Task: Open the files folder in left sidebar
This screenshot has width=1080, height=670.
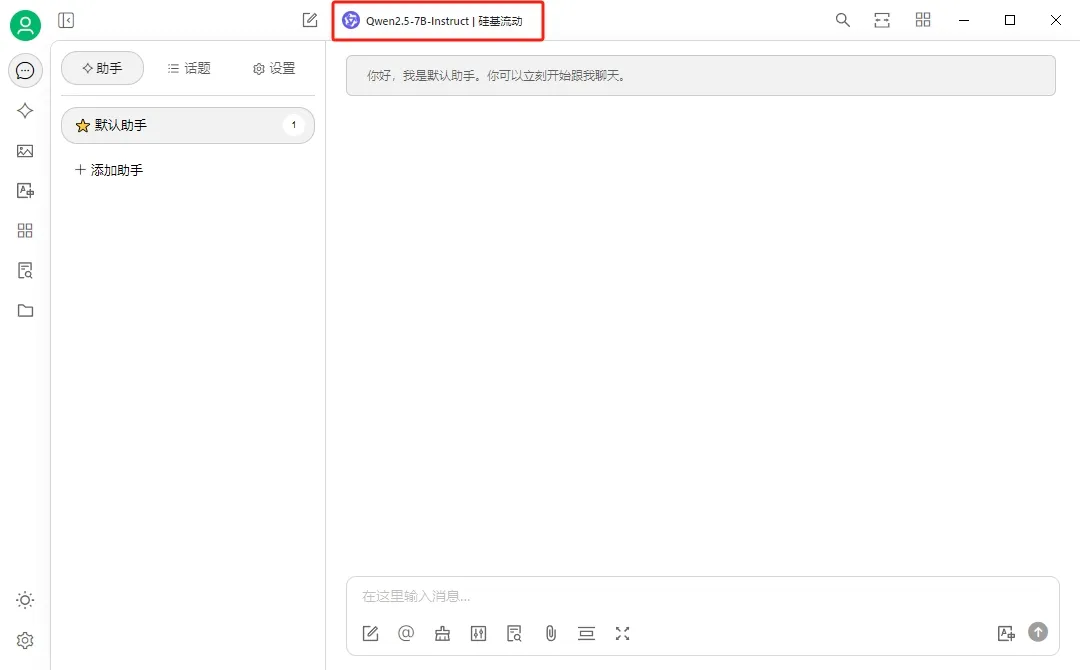Action: 25,310
